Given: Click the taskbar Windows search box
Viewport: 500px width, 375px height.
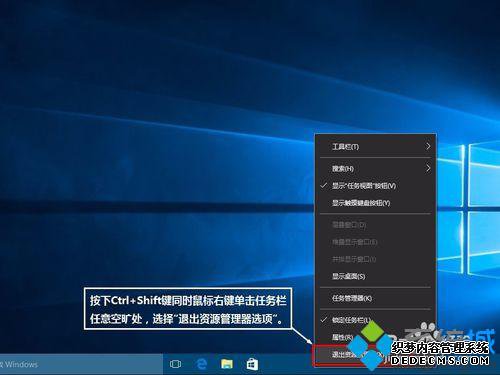Looking at the screenshot, I should pyautogui.click(x=81, y=364).
